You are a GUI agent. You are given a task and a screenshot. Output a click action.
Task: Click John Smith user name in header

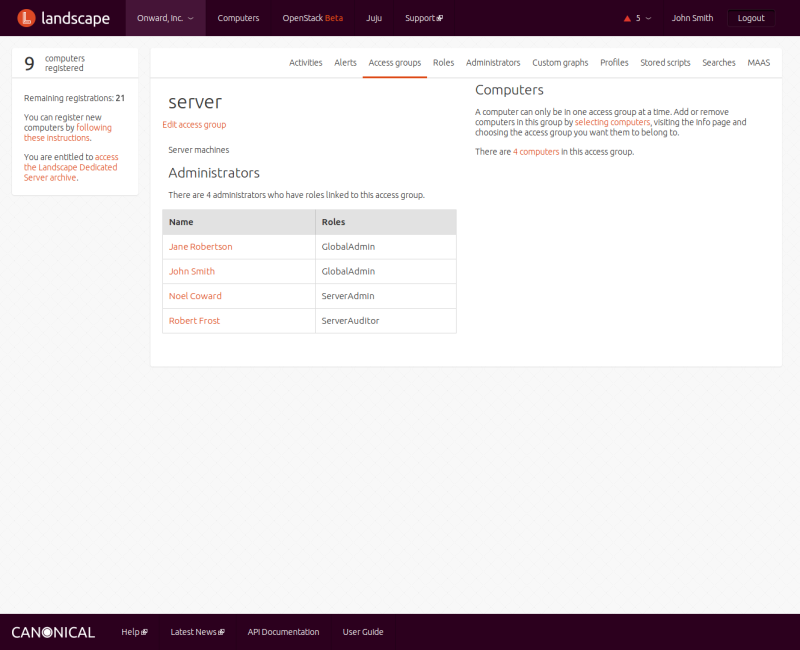tap(692, 18)
